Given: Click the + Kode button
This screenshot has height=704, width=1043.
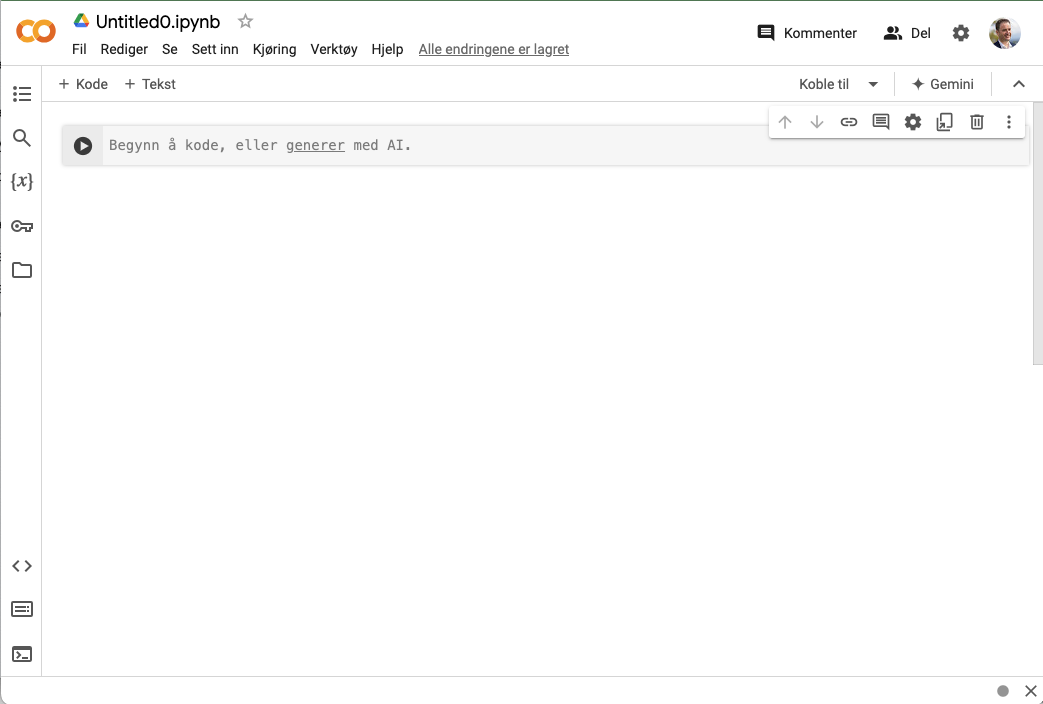Looking at the screenshot, I should [83, 84].
